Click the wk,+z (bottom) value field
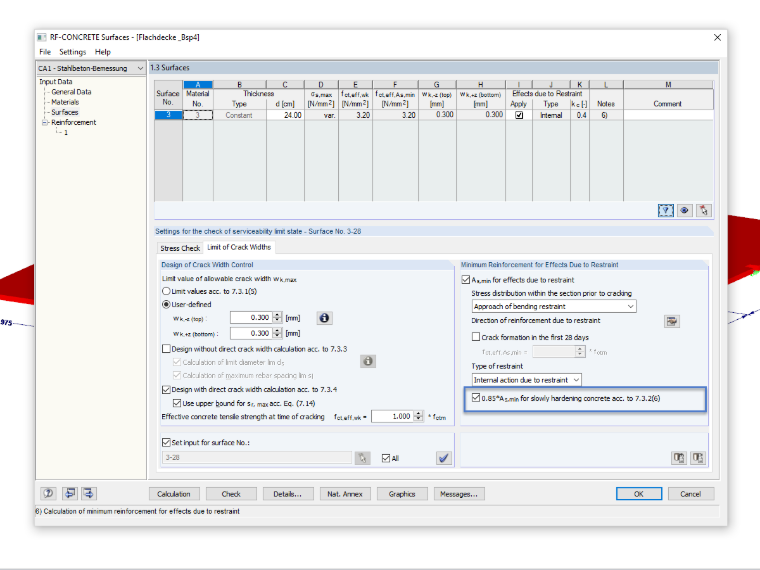Screen dimensions: 760x570 [252, 333]
